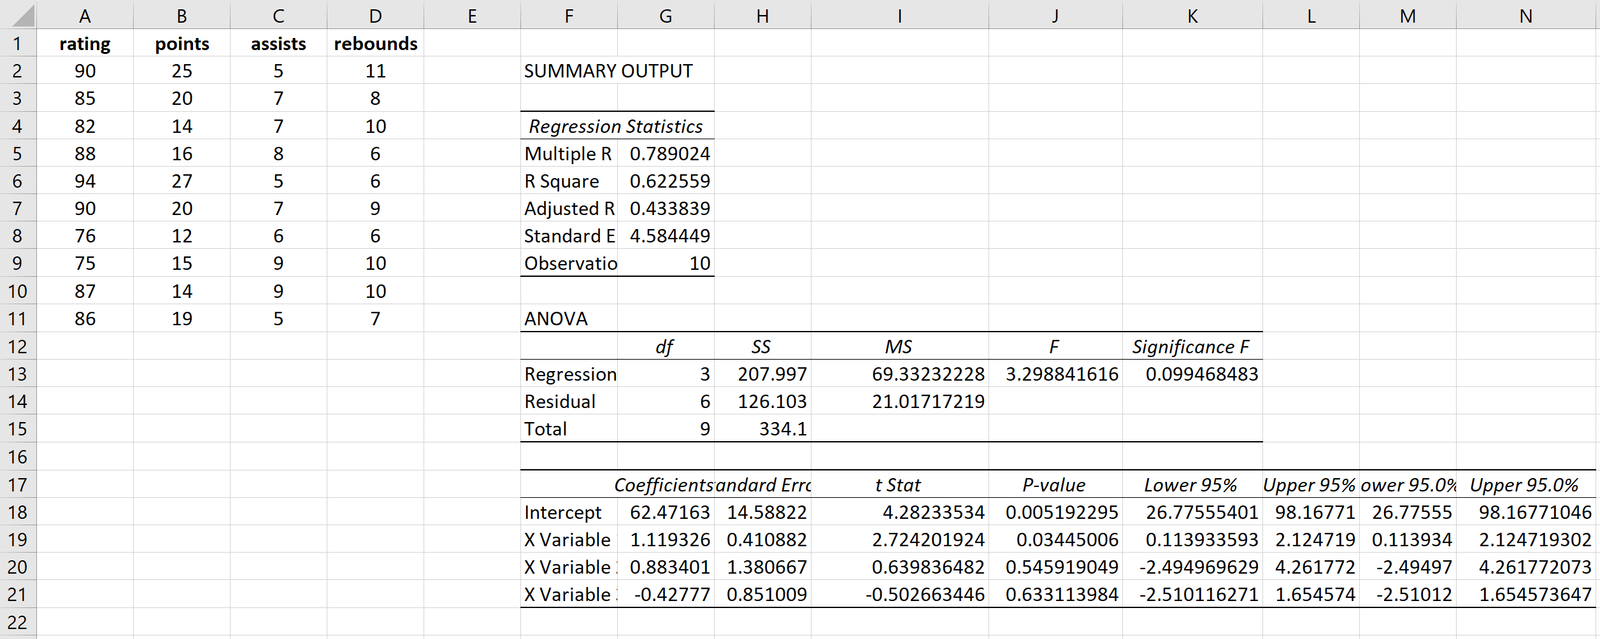
Task: Click intercept coefficient 62.47163
Action: [666, 512]
